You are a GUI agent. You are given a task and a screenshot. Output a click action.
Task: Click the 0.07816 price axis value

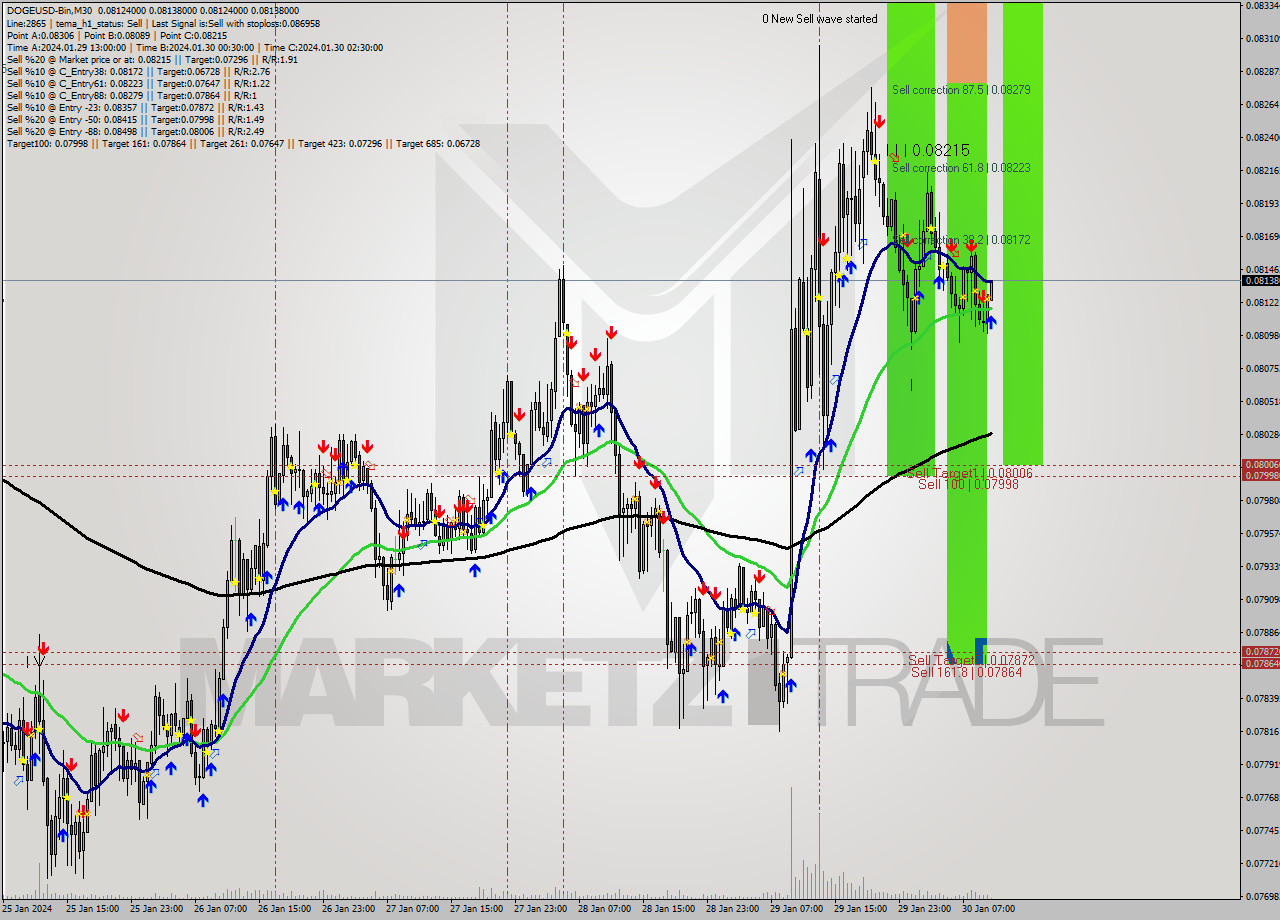pyautogui.click(x=1262, y=732)
